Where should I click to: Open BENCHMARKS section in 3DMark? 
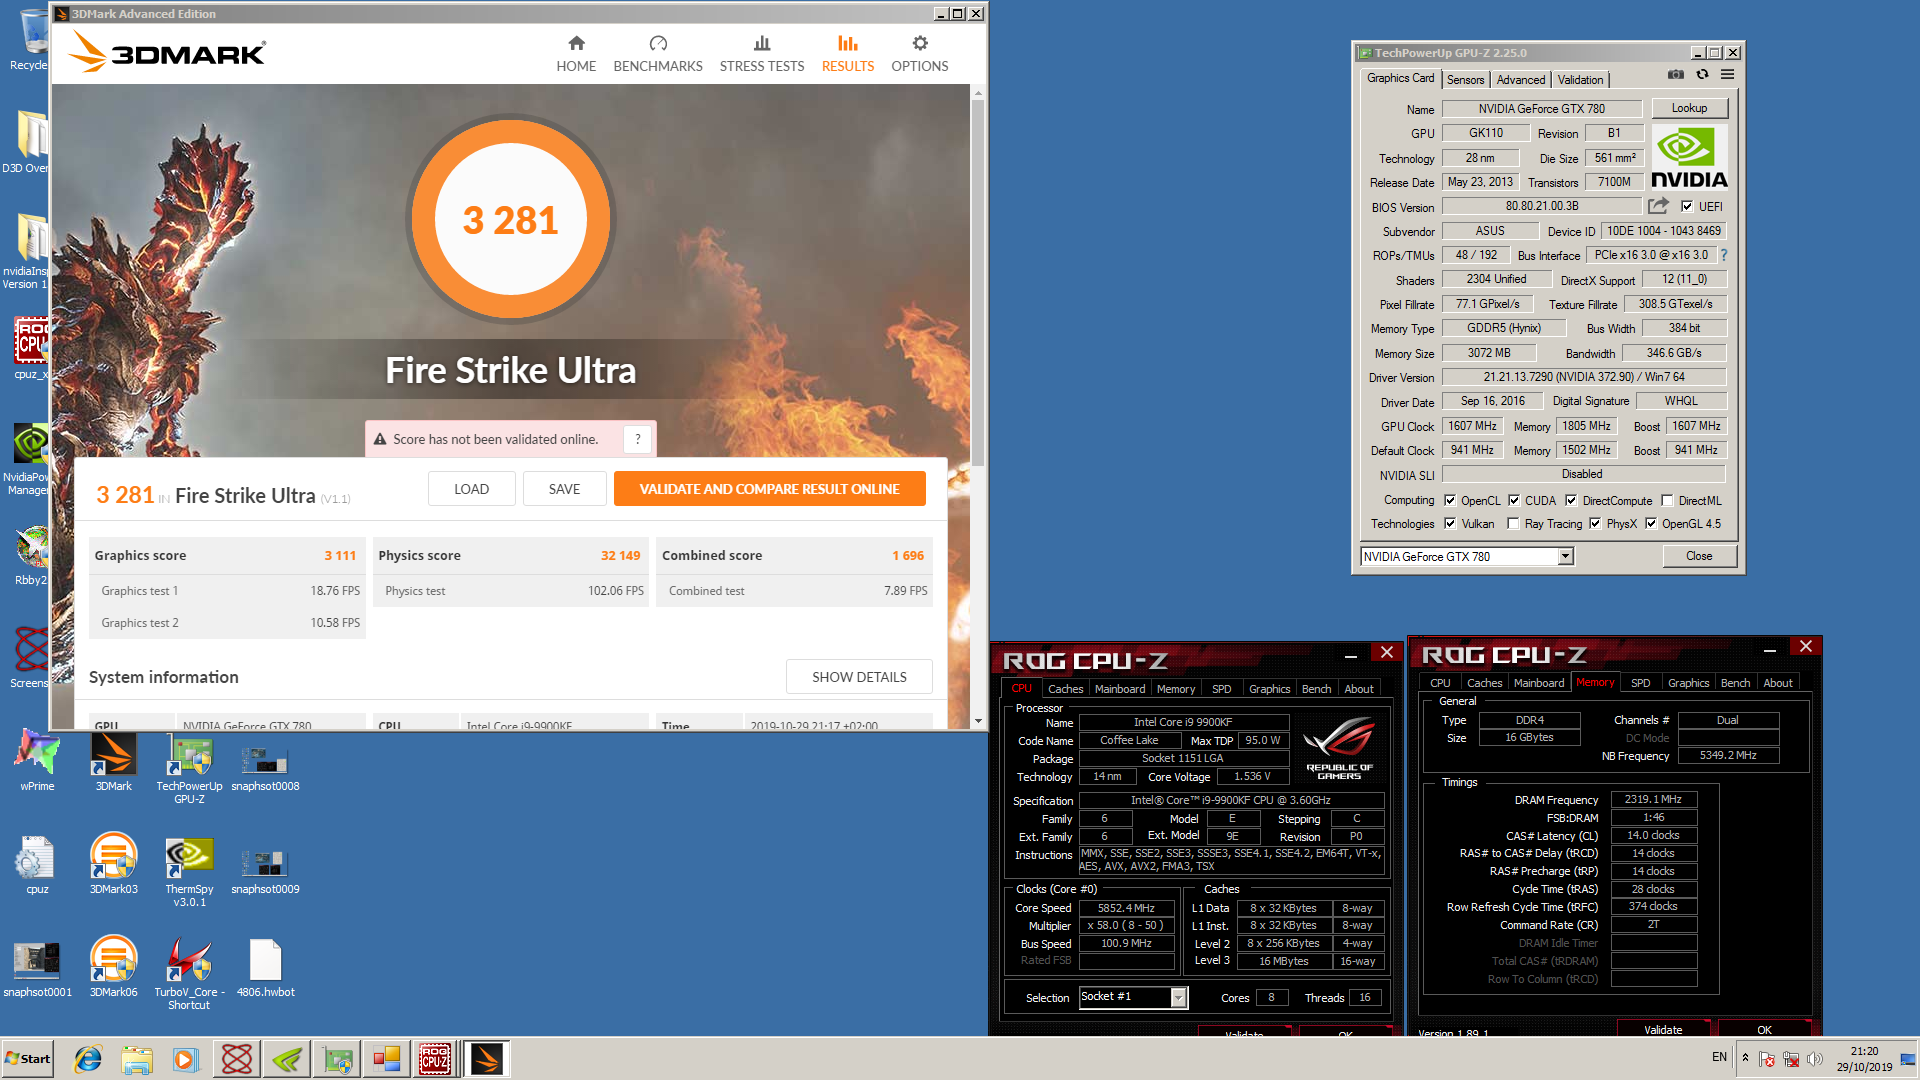658,54
